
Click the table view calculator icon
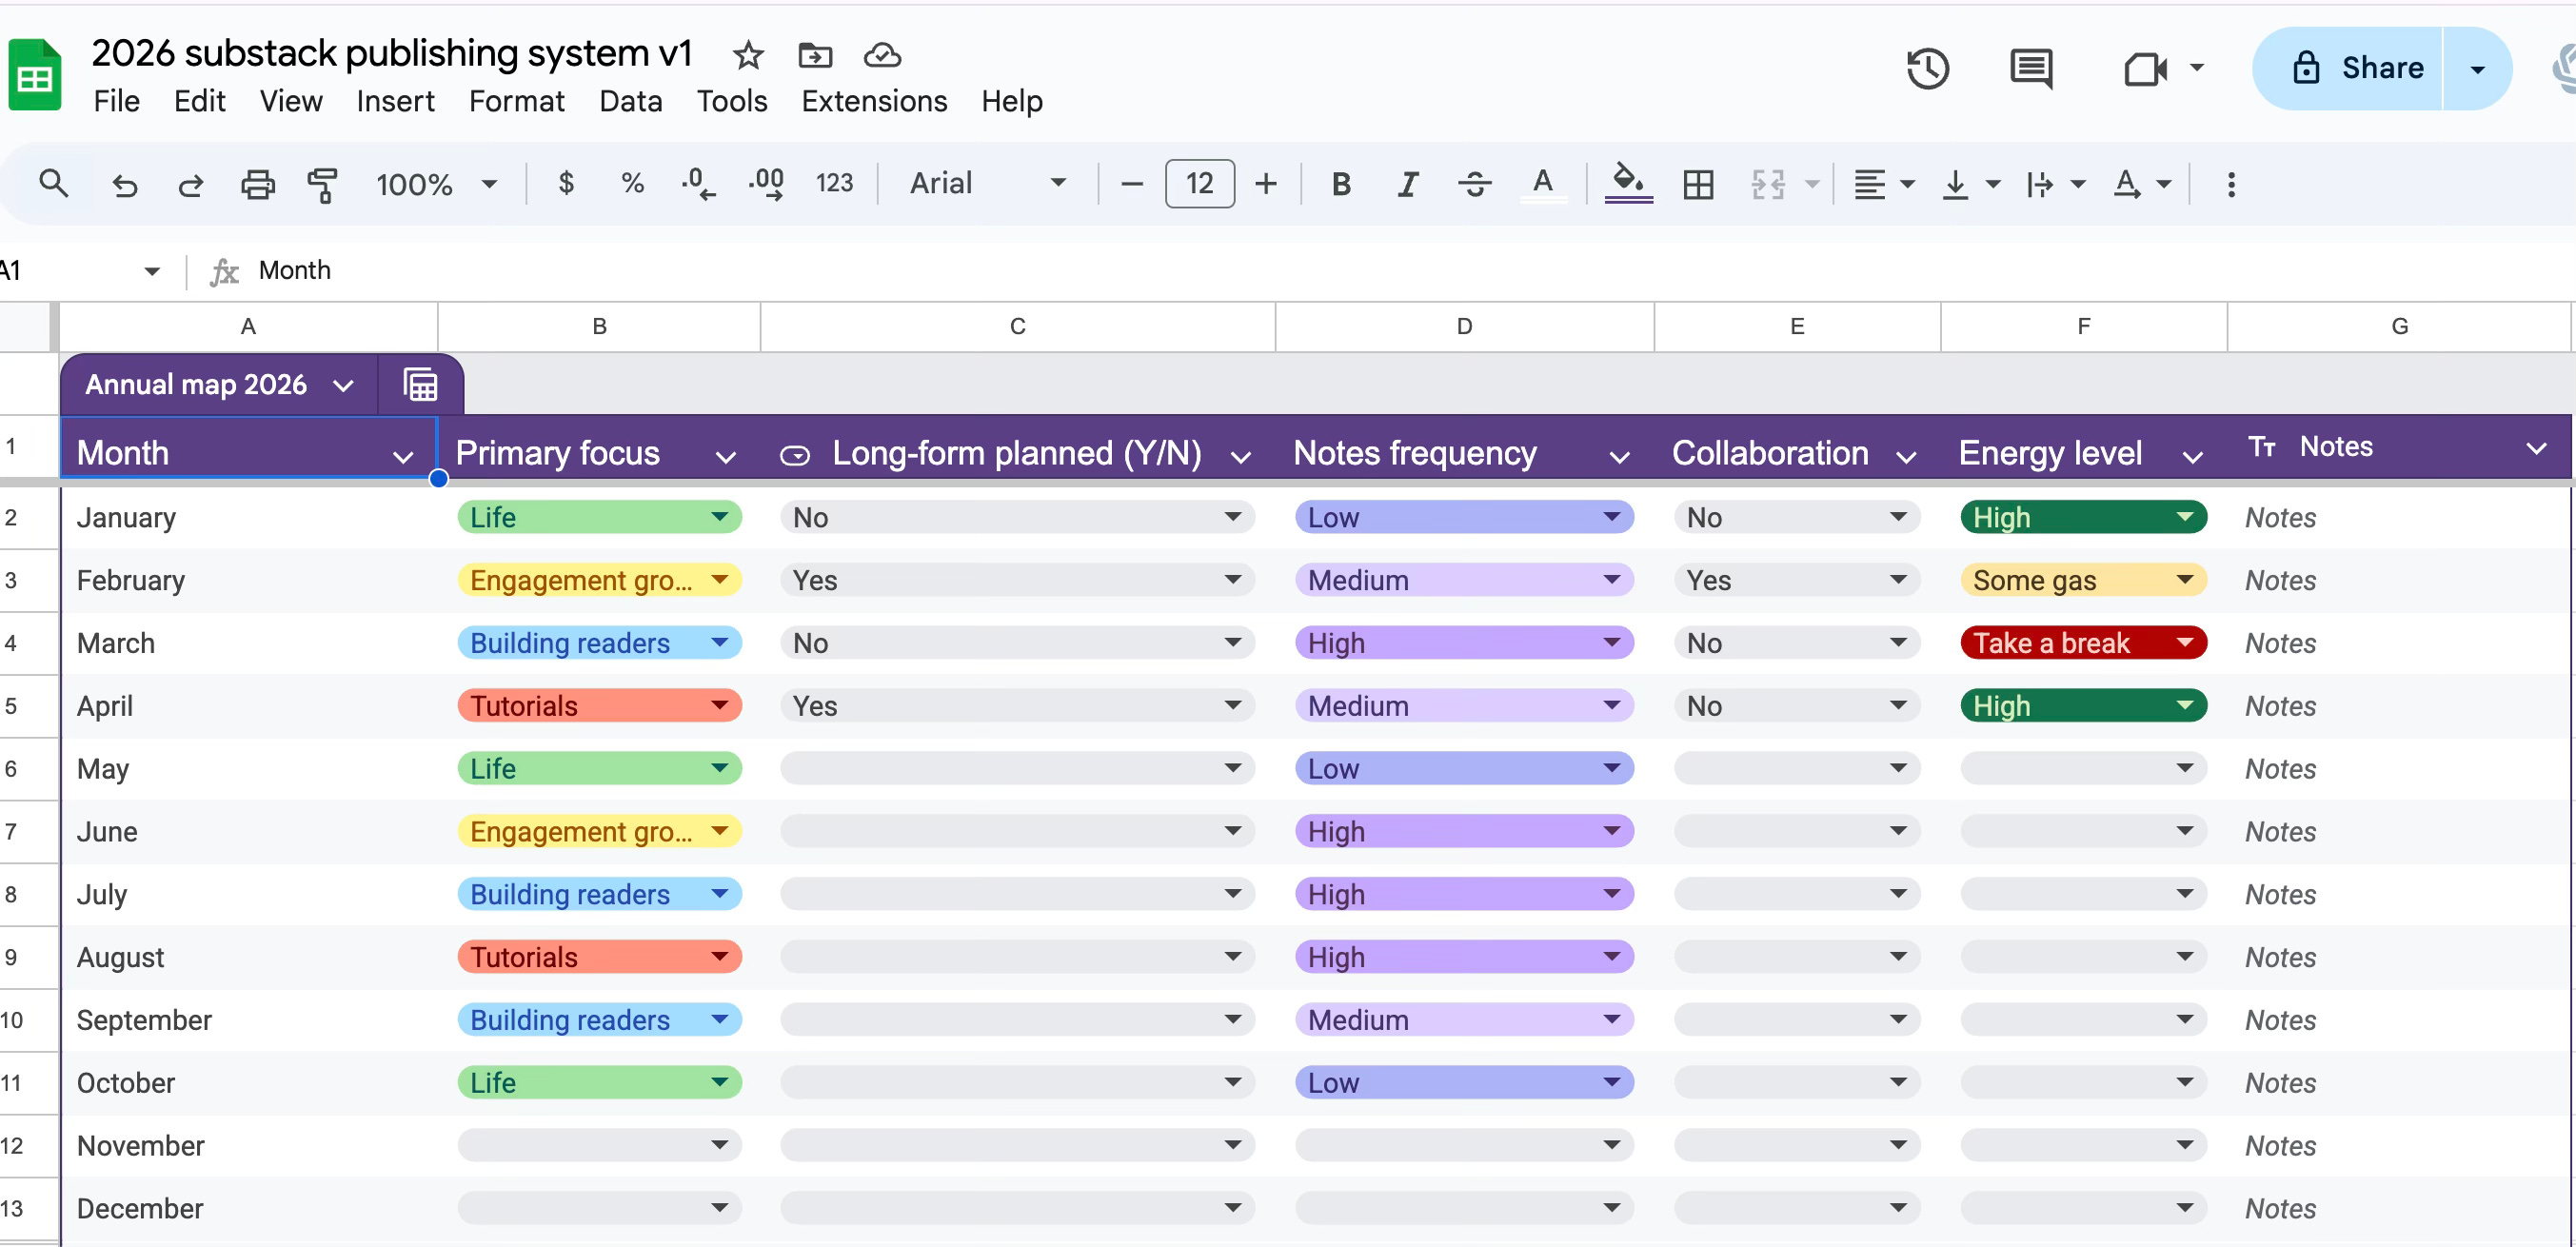point(420,385)
